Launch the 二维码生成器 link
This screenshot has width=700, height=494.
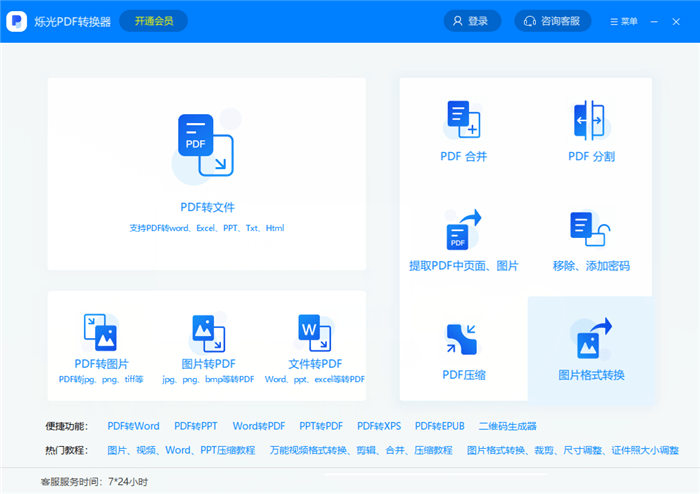tap(507, 426)
